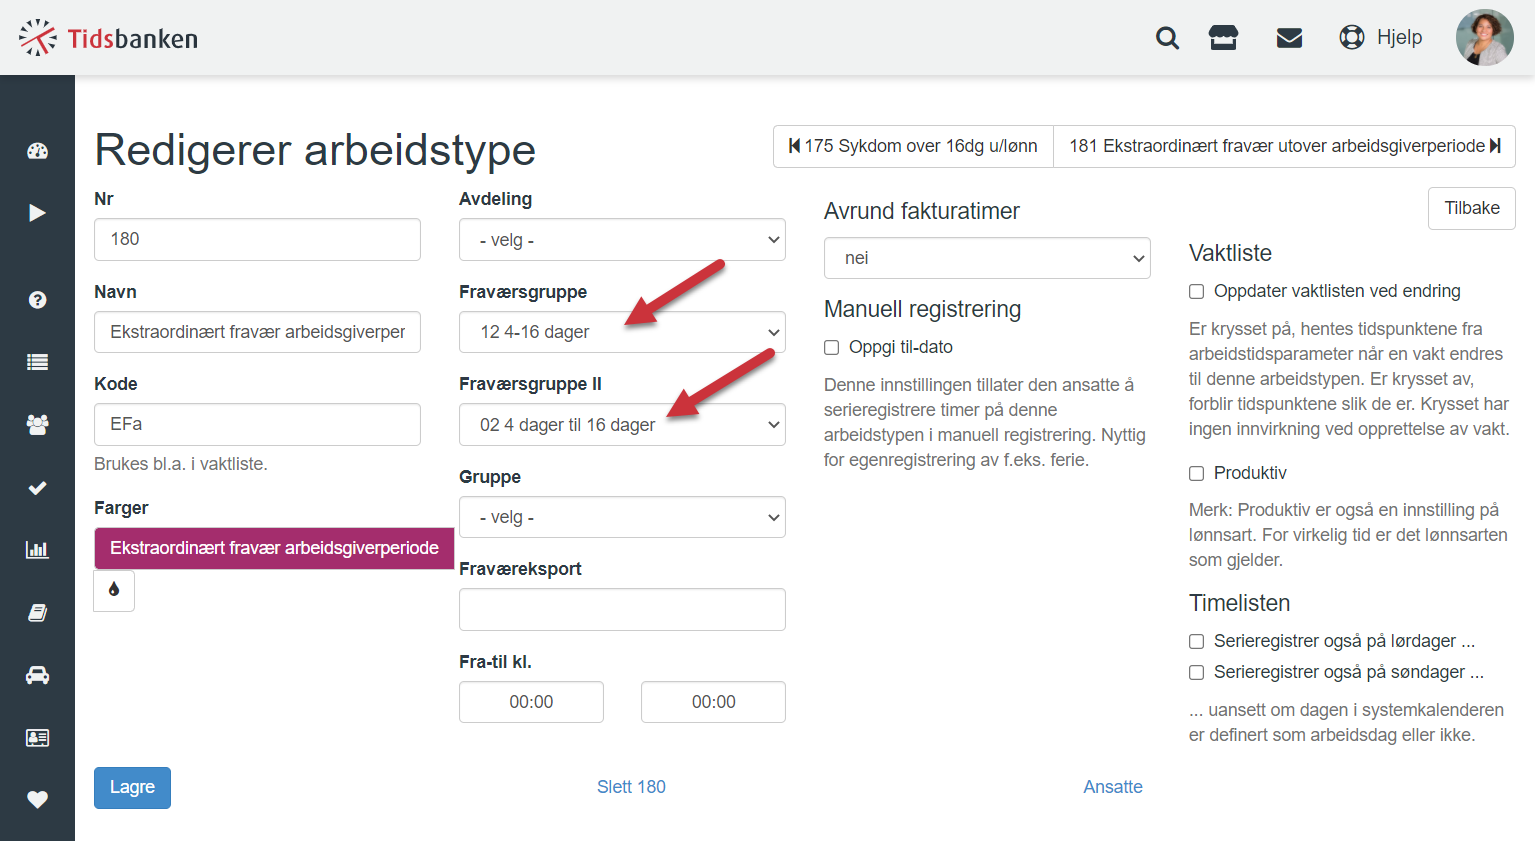
Task: Open the bar chart icon in sidebar
Action: (37, 550)
